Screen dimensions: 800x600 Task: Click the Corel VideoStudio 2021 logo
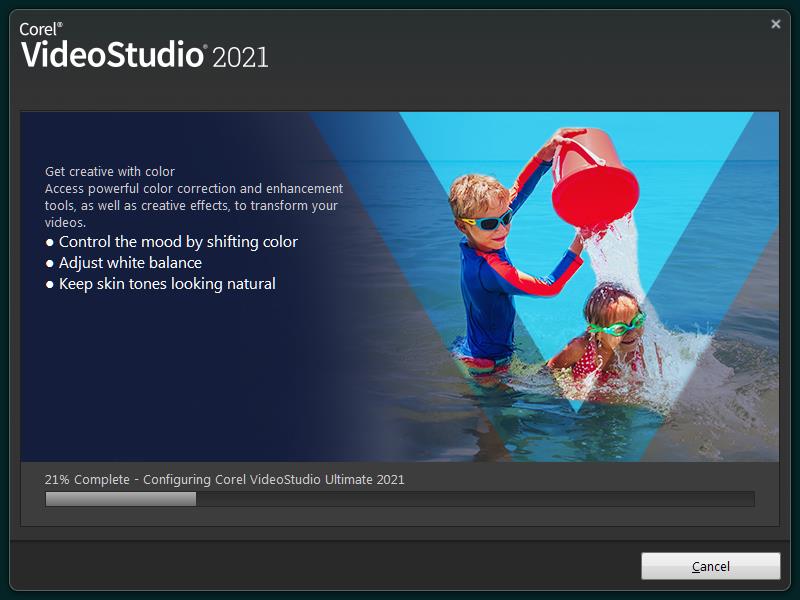click(x=144, y=45)
